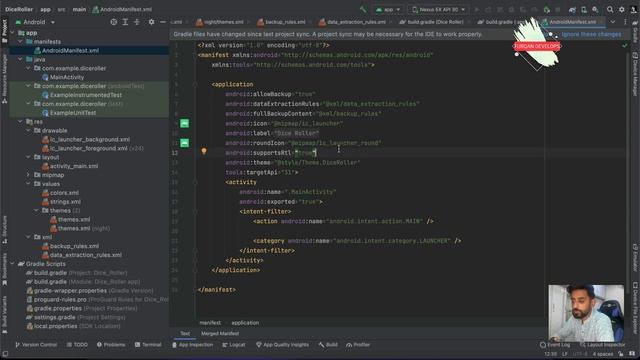This screenshot has height=360, width=640.
Task: Open the Problems tool window
Action: 111,345
